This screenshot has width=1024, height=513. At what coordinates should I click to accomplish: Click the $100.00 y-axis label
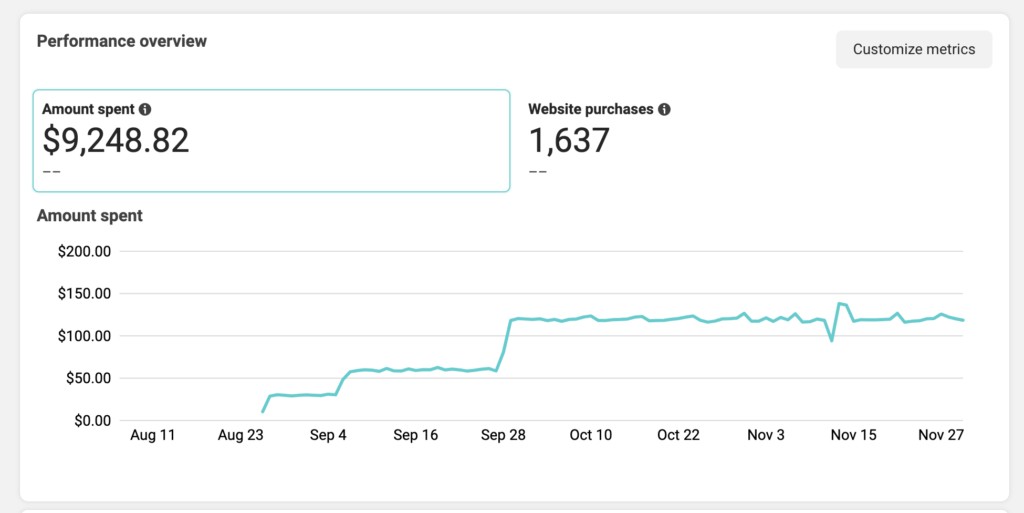tap(85, 336)
